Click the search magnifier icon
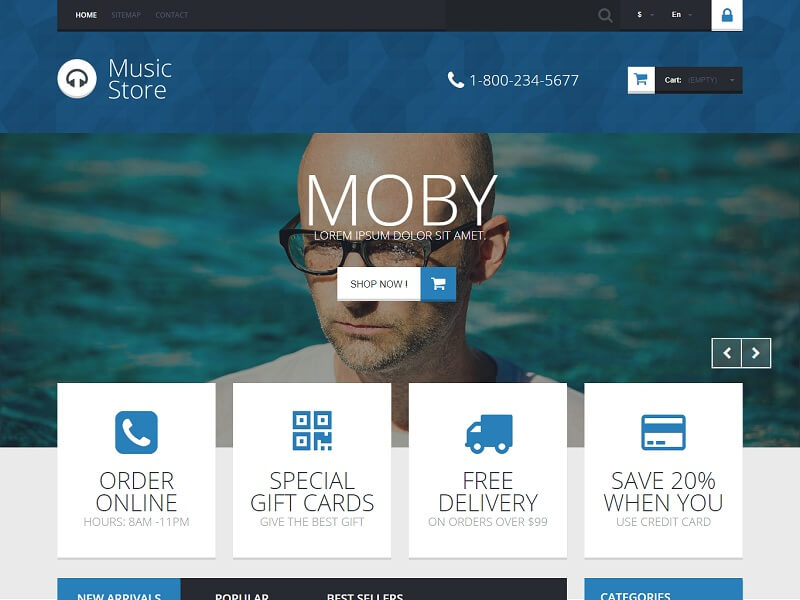800x600 pixels. click(605, 15)
